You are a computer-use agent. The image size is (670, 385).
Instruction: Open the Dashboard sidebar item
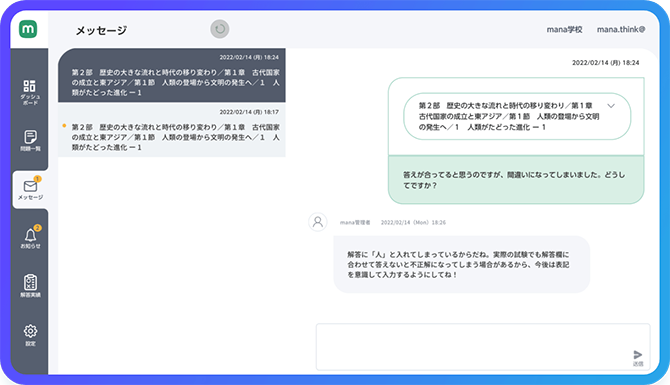tap(30, 92)
